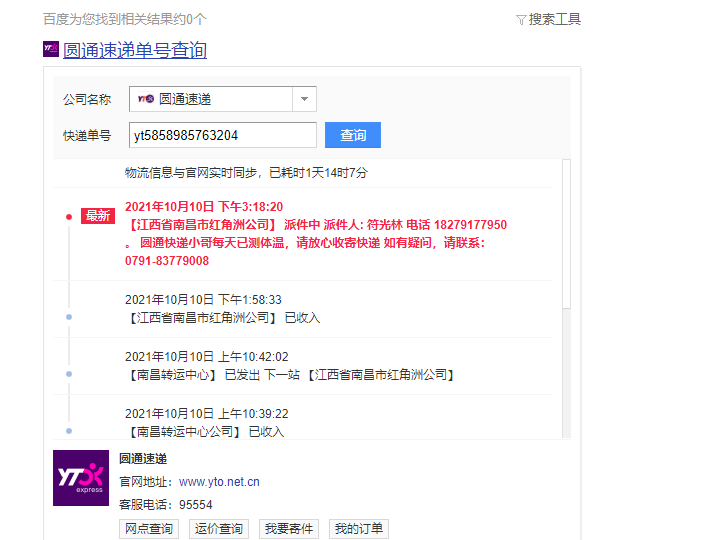Click the dropdown arrow of the company selector
The height and width of the screenshot is (540, 713).
coord(304,99)
